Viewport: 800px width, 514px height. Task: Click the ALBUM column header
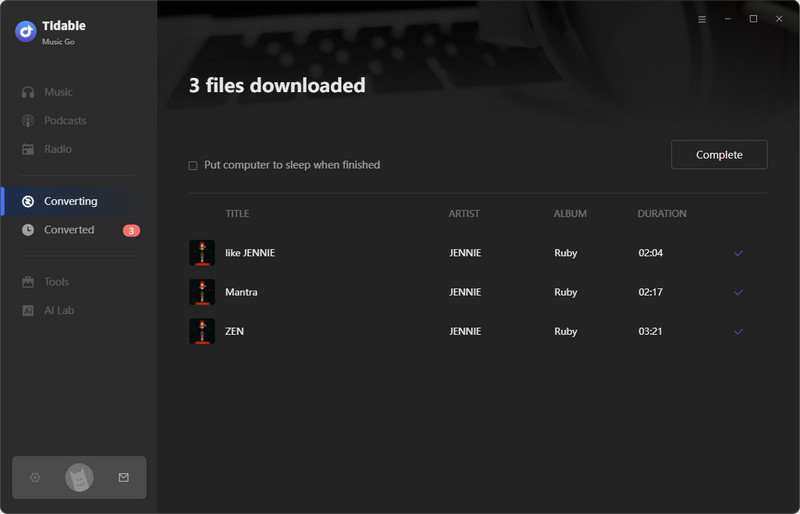click(x=570, y=213)
